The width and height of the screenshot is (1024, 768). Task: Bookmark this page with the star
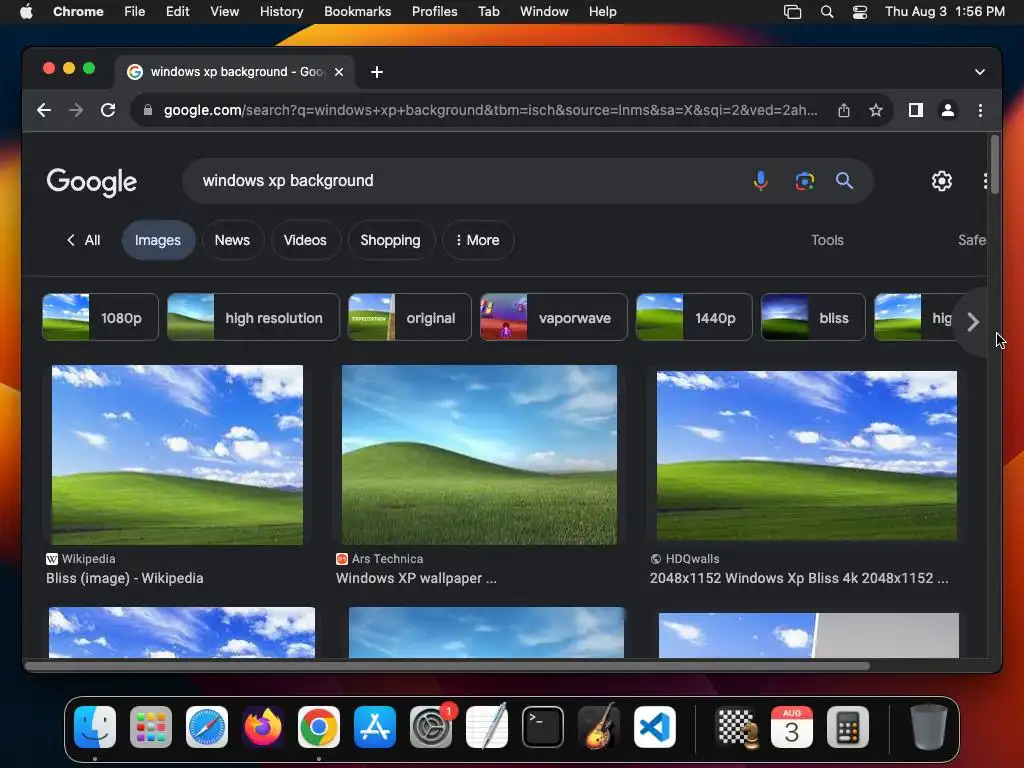pyautogui.click(x=876, y=110)
